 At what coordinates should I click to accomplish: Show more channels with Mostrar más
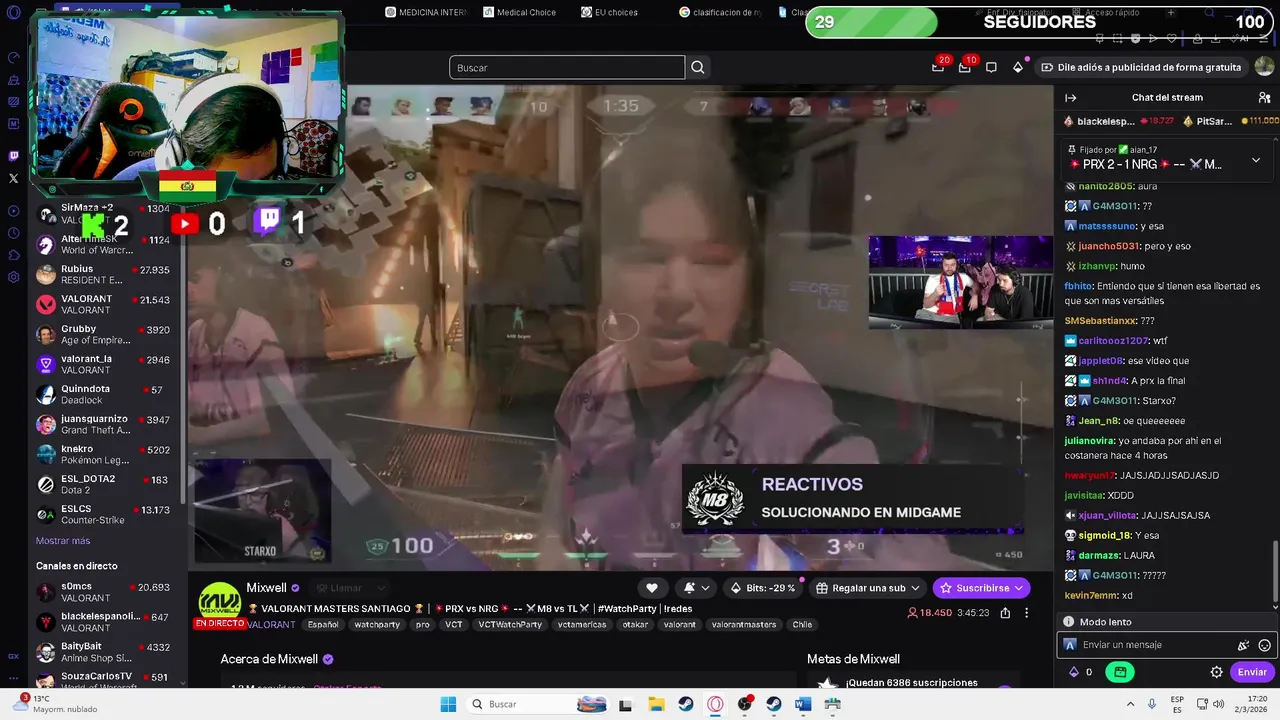[63, 541]
